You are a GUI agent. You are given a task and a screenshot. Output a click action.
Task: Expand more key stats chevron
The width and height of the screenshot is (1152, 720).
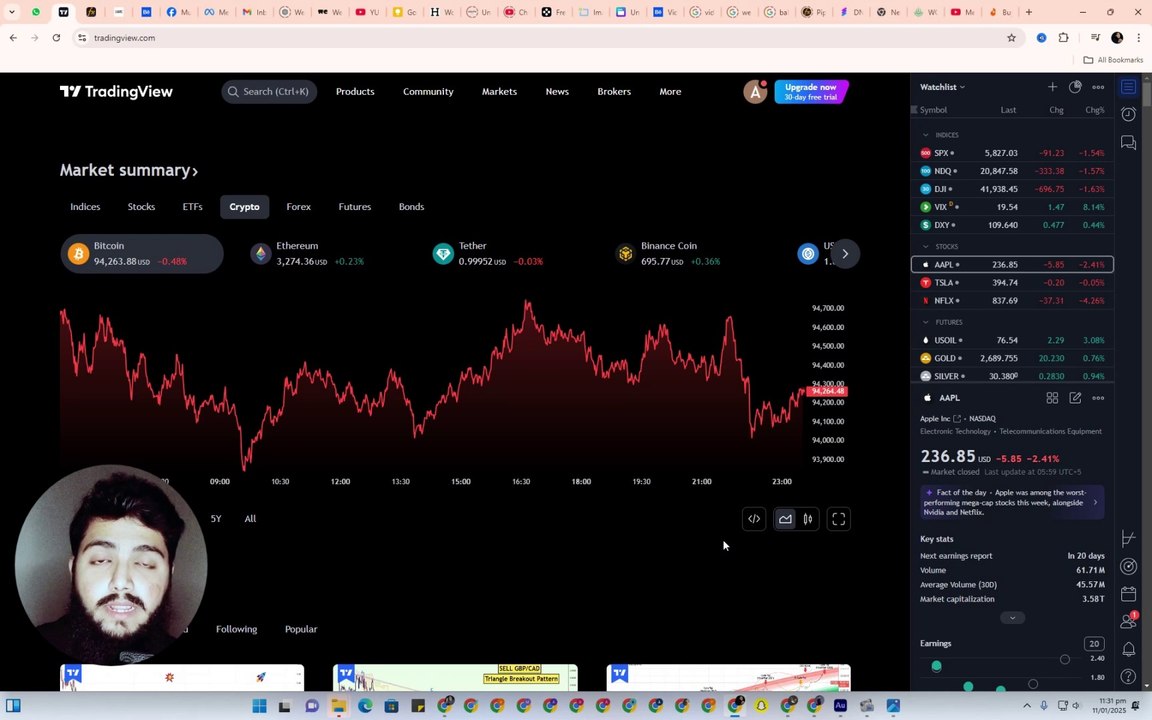(1012, 618)
